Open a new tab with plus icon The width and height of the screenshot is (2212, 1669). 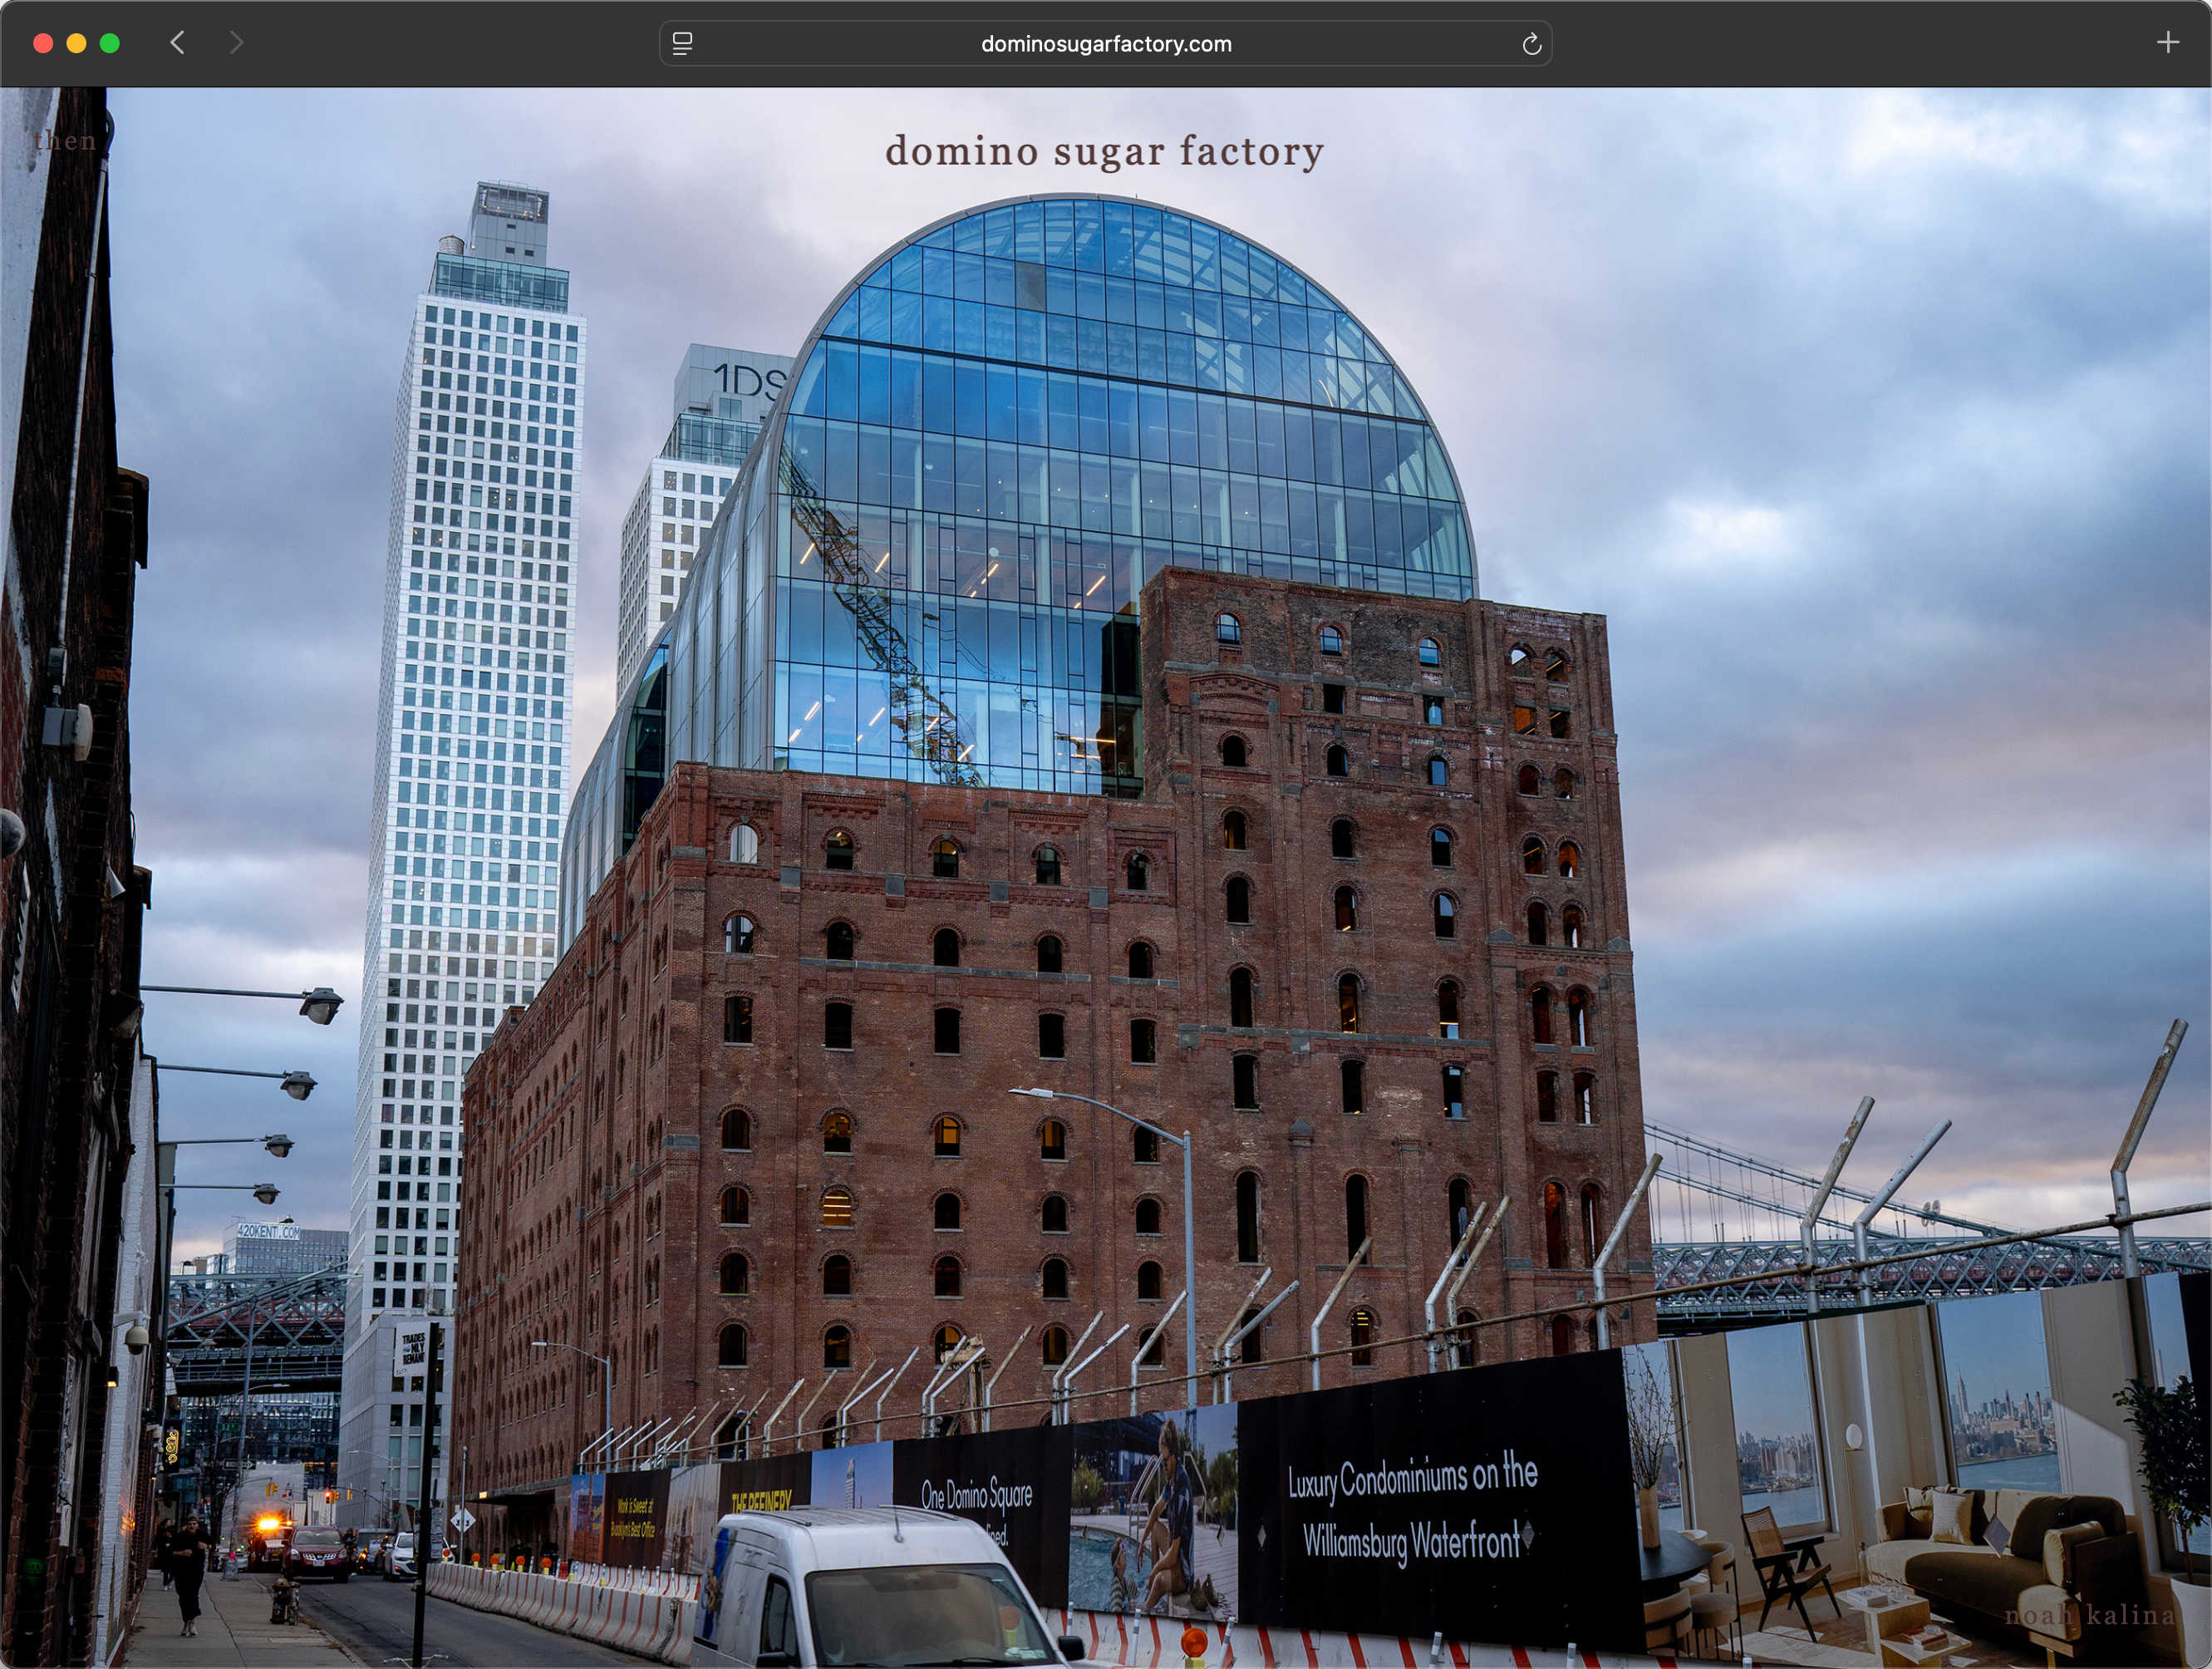tap(2167, 43)
